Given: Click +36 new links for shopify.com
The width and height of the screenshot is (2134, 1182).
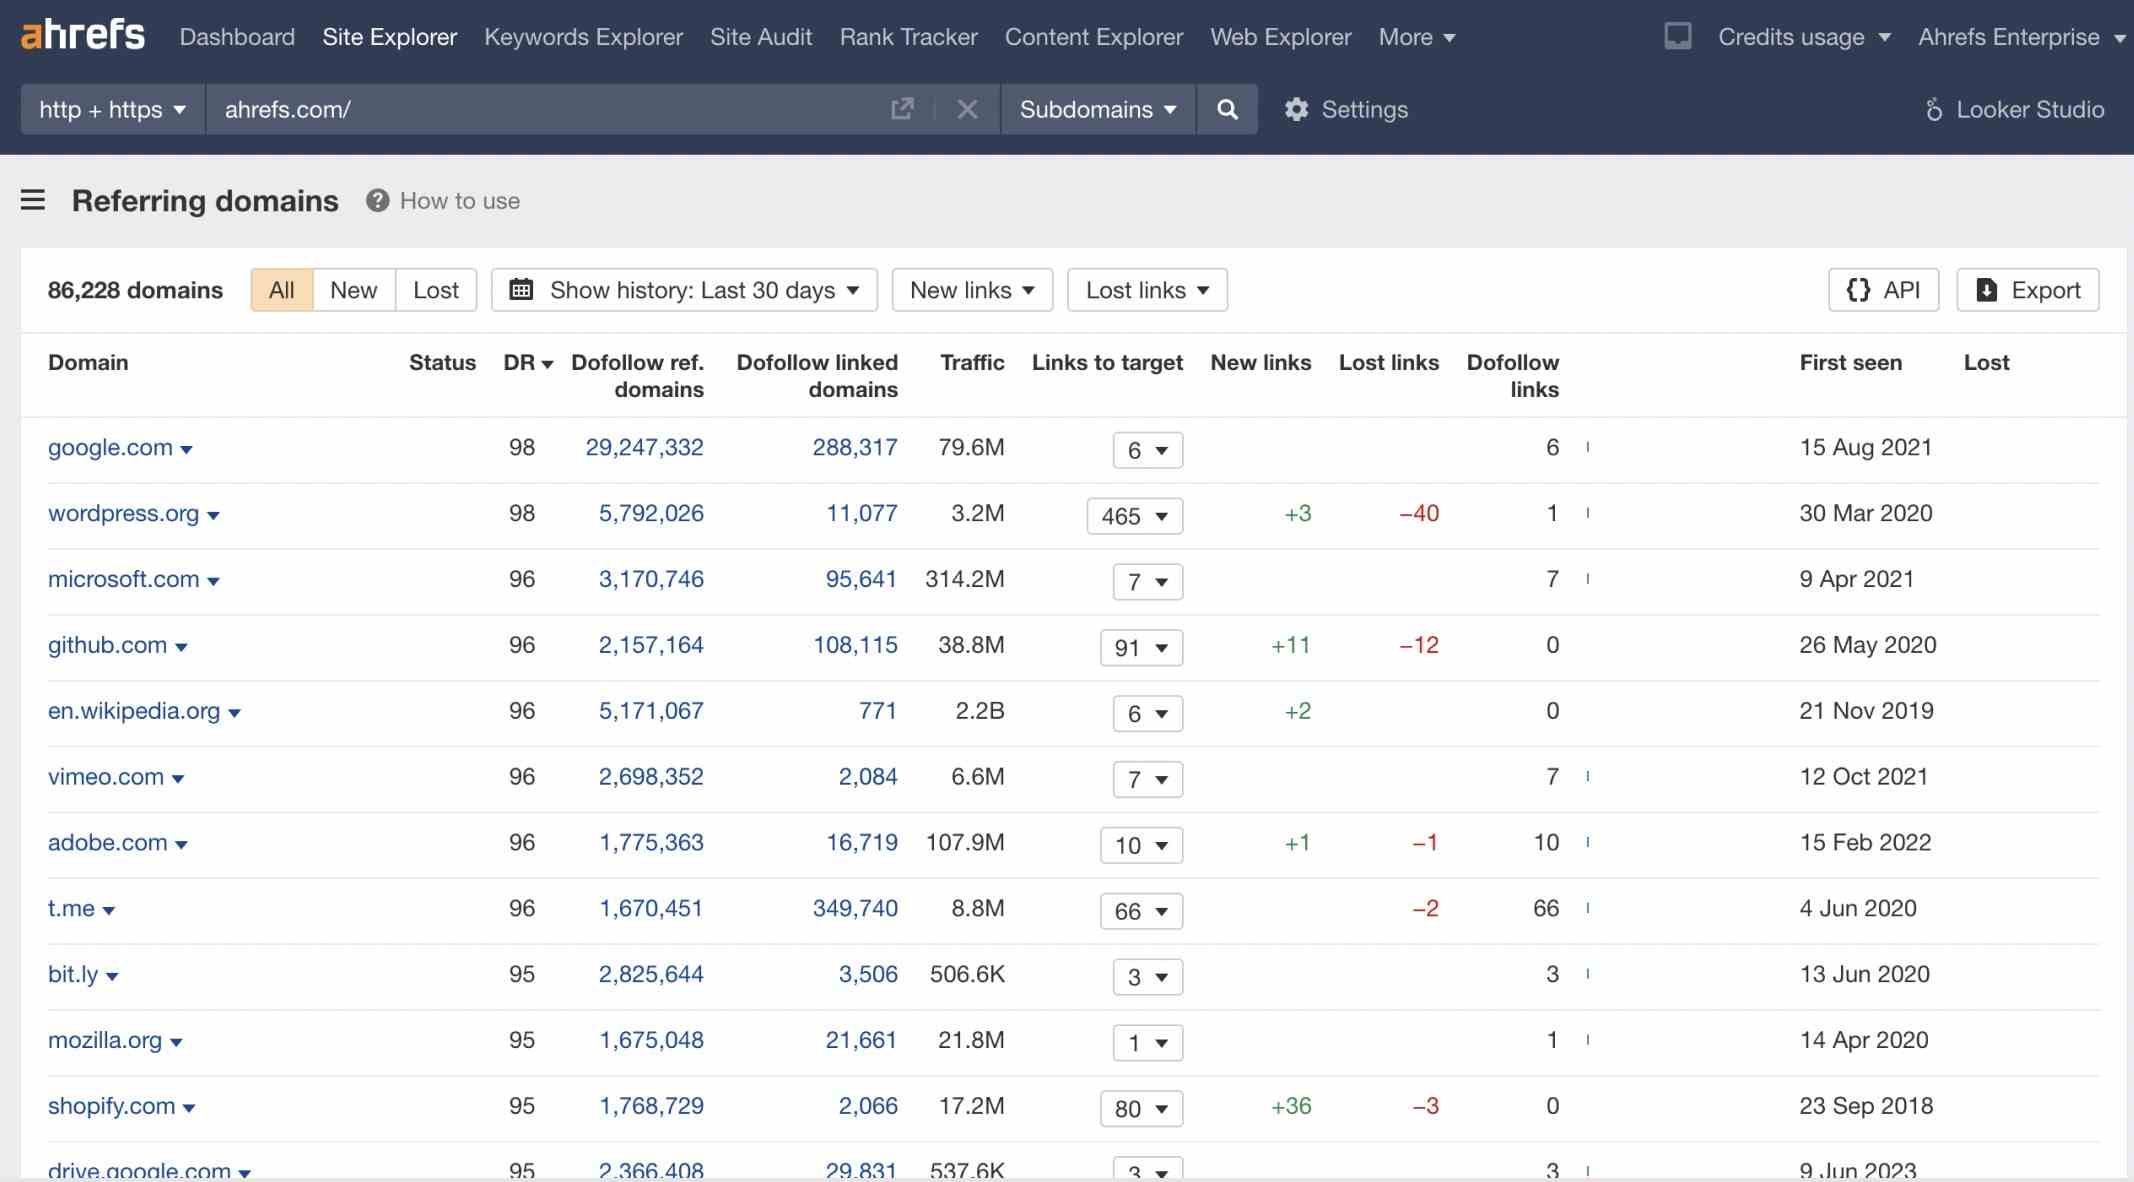Looking at the screenshot, I should (1290, 1106).
